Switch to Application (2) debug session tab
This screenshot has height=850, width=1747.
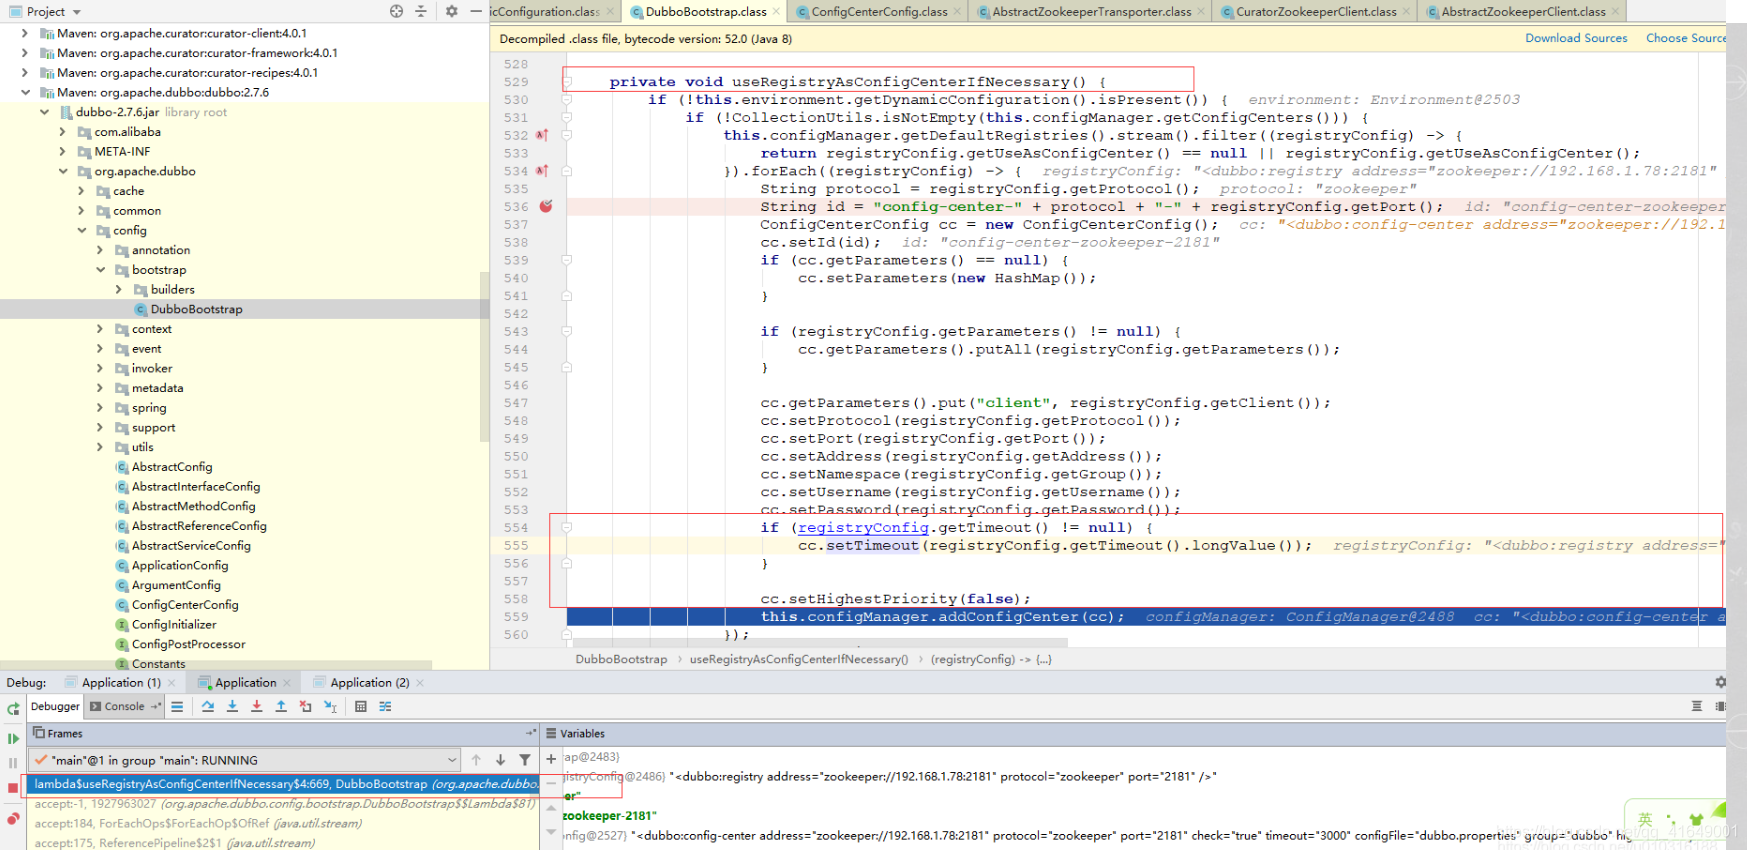[x=369, y=682]
